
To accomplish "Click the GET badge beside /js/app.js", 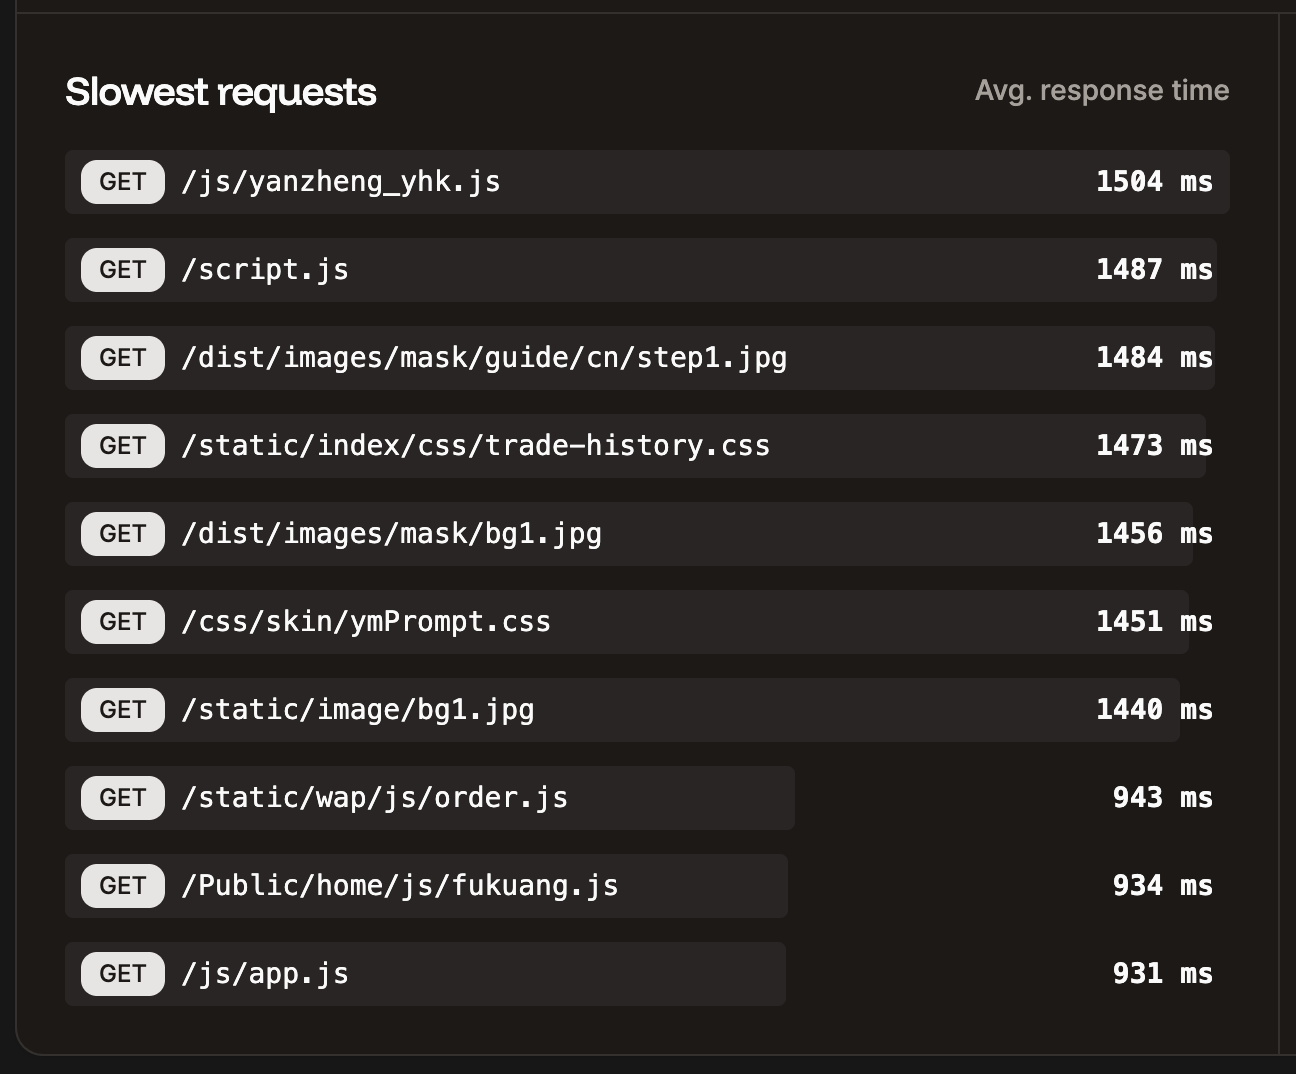I will (x=122, y=973).
